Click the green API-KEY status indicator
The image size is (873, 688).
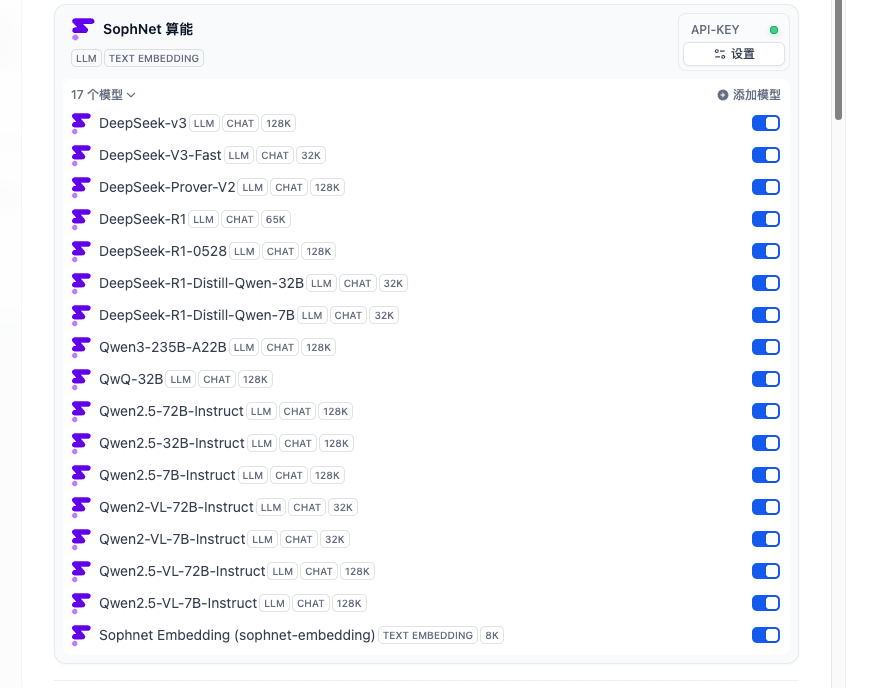(x=774, y=30)
